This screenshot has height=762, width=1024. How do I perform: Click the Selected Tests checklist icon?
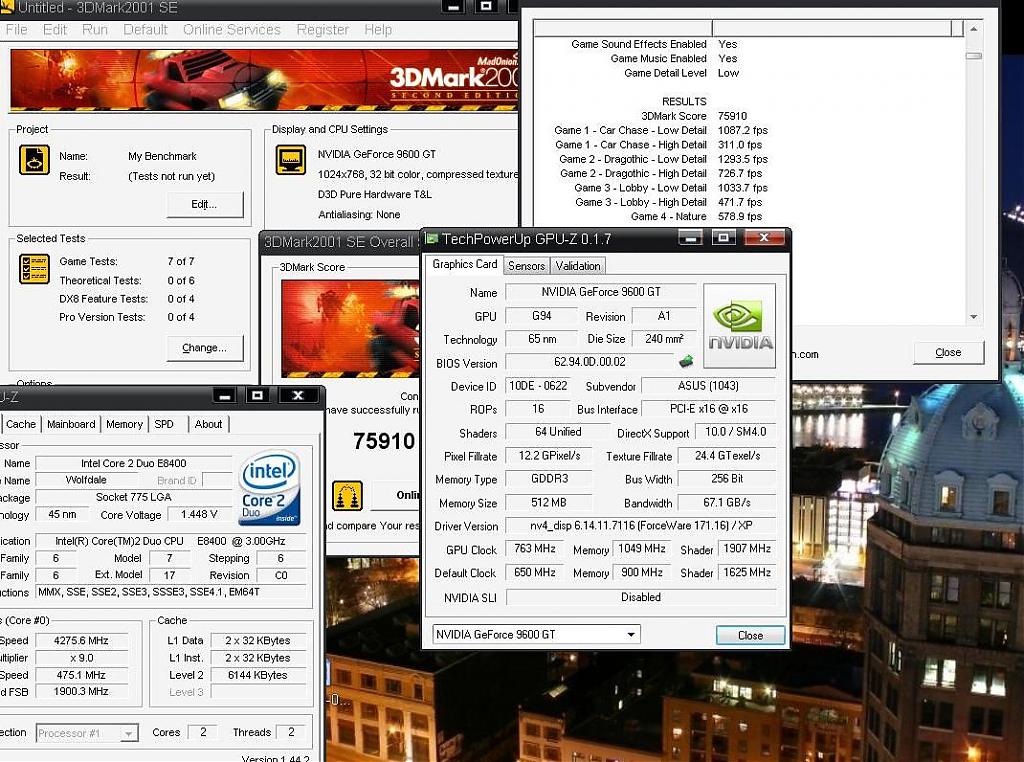[x=35, y=268]
